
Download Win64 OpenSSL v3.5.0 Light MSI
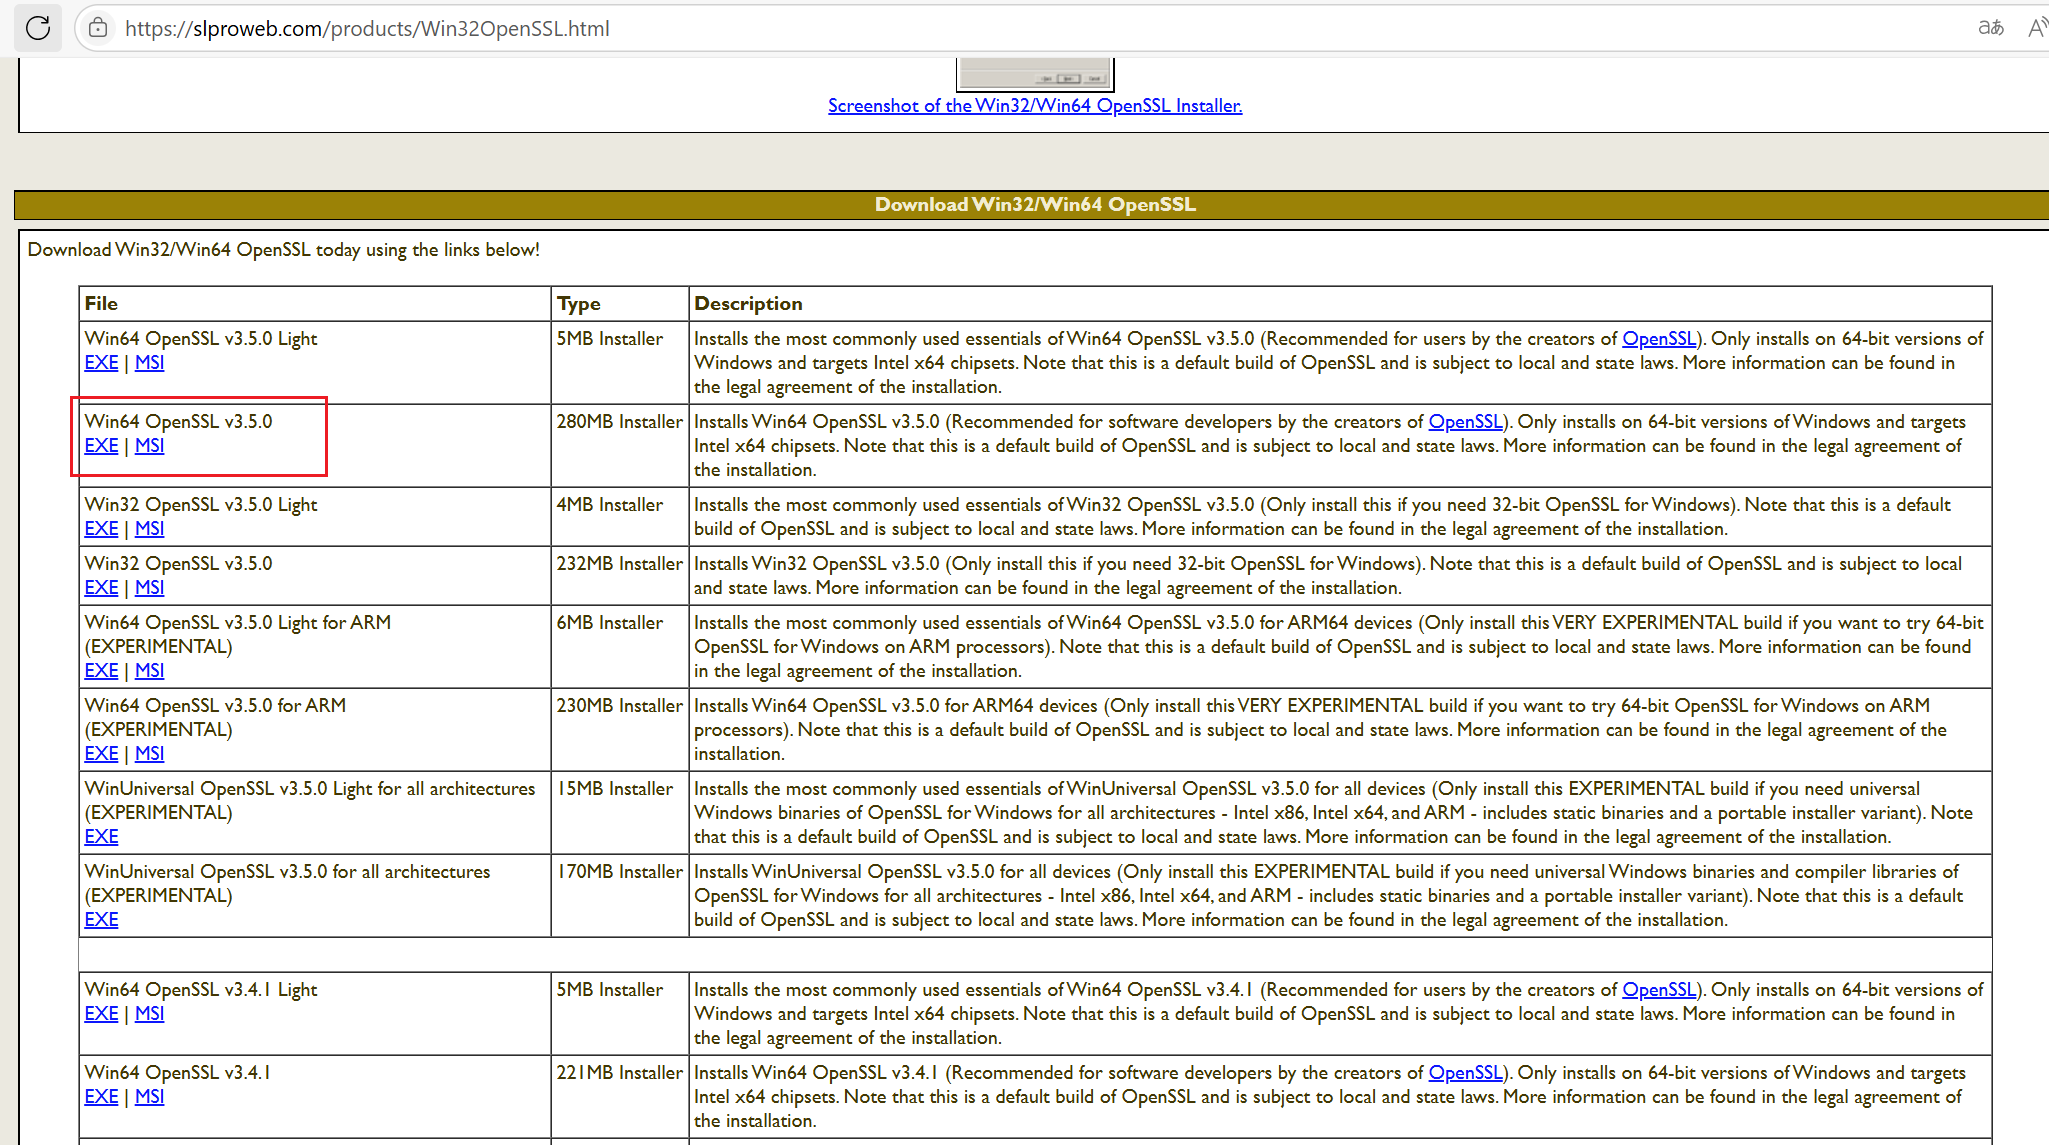pyautogui.click(x=149, y=363)
